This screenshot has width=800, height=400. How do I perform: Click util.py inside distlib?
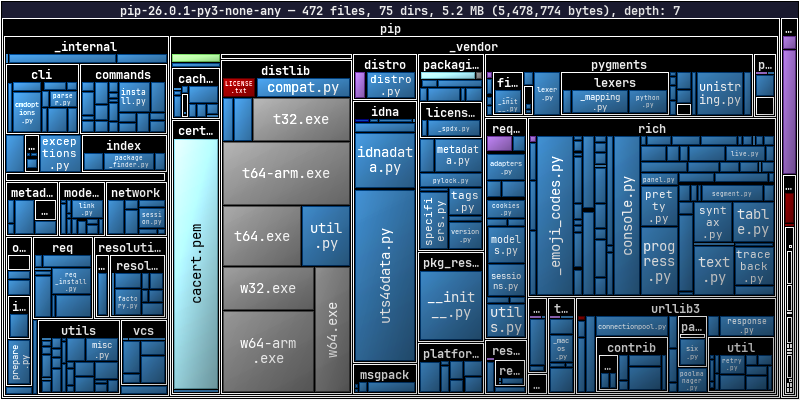pyautogui.click(x=326, y=236)
